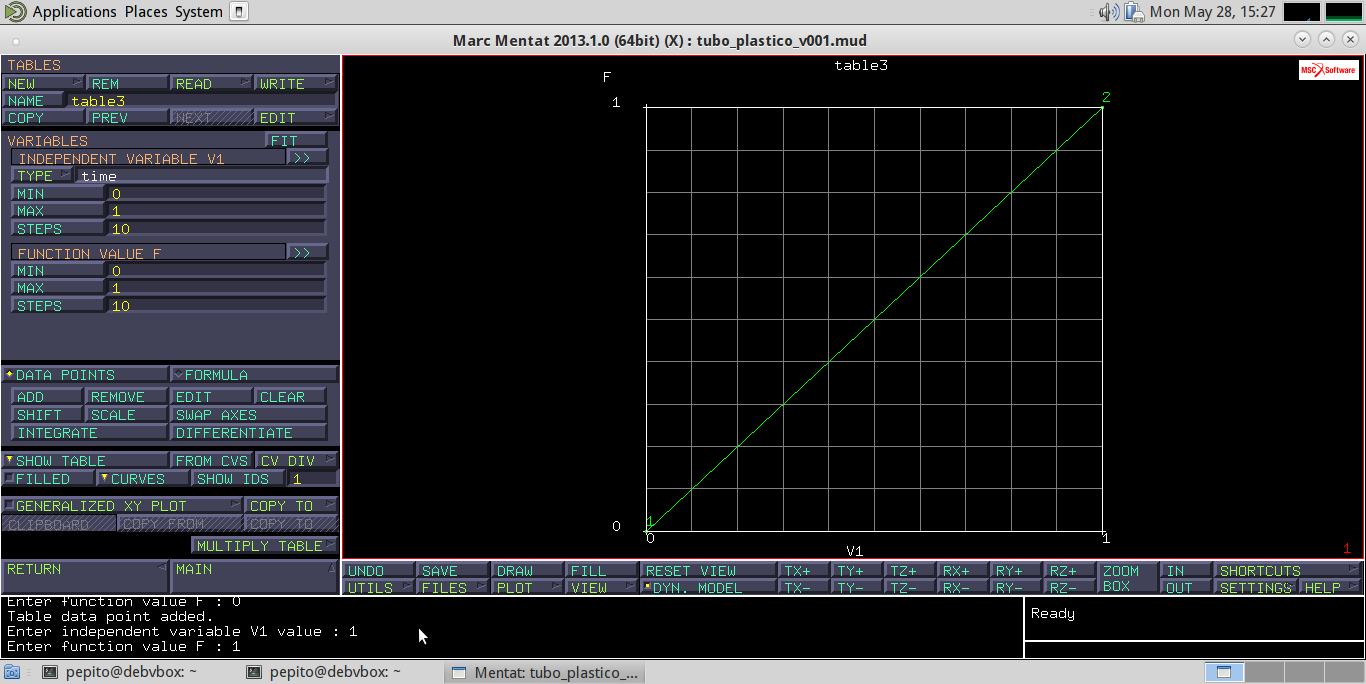Image resolution: width=1366 pixels, height=684 pixels.
Task: Open the volume control tray icon
Action: (x=1108, y=12)
